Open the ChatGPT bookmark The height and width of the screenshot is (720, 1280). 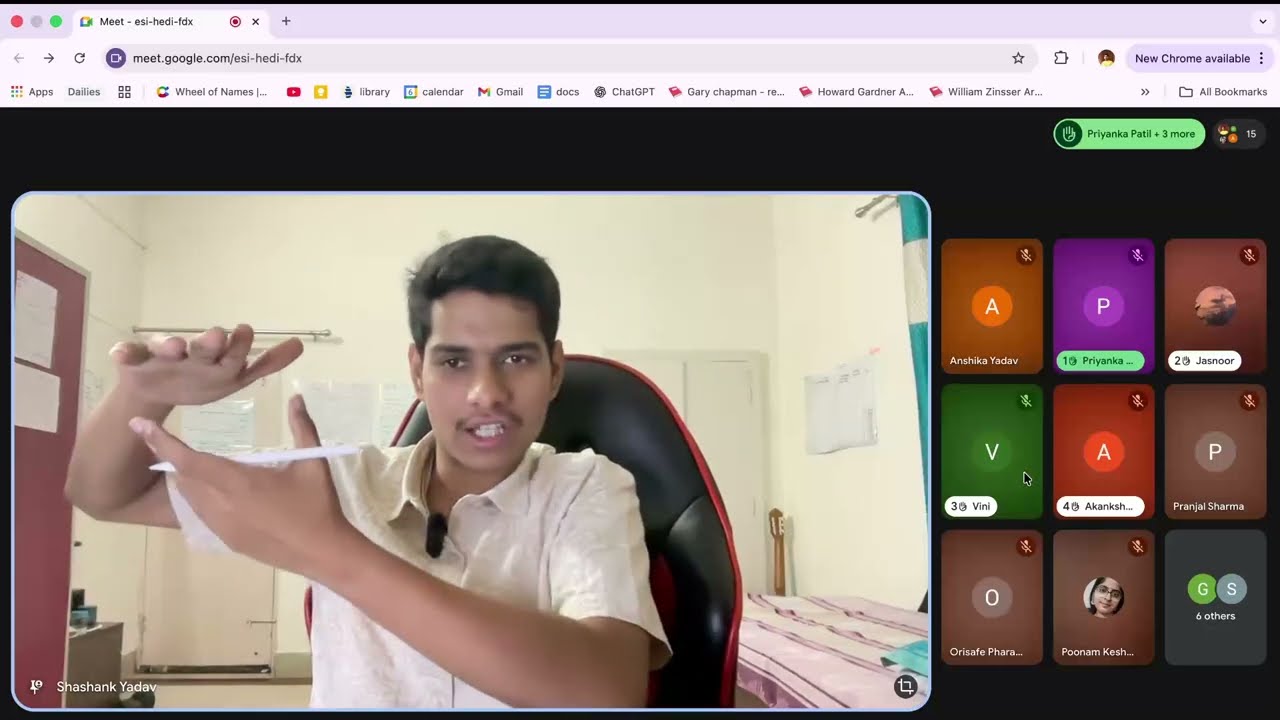coord(624,92)
